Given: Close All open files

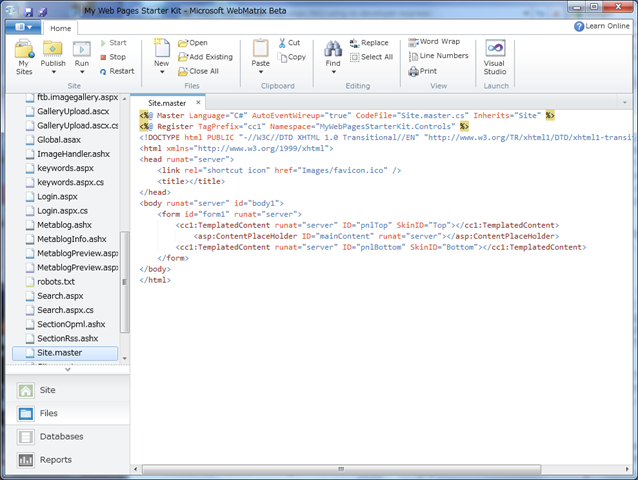Looking at the screenshot, I should [199, 71].
